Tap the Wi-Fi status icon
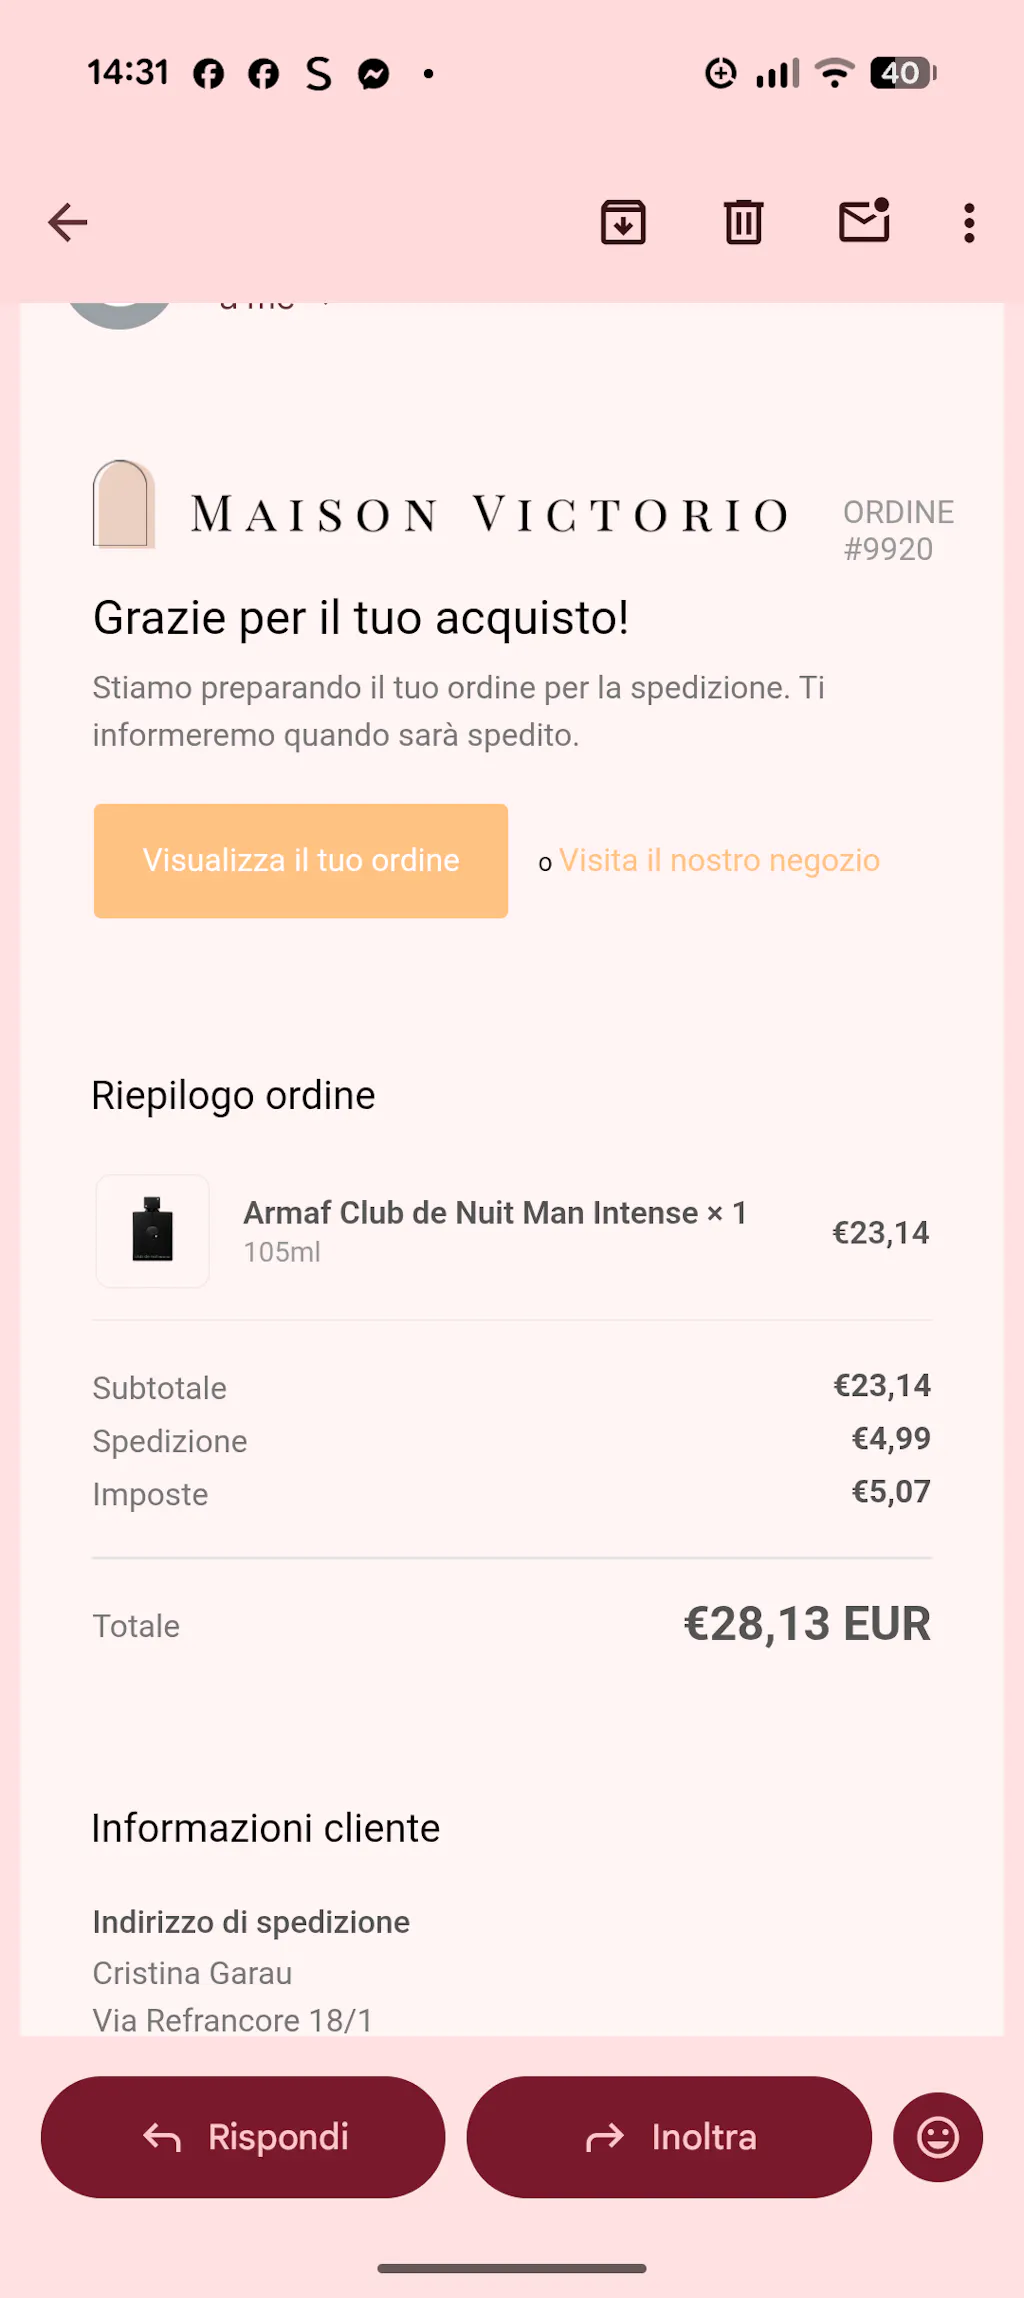1024x2298 pixels. click(x=835, y=73)
